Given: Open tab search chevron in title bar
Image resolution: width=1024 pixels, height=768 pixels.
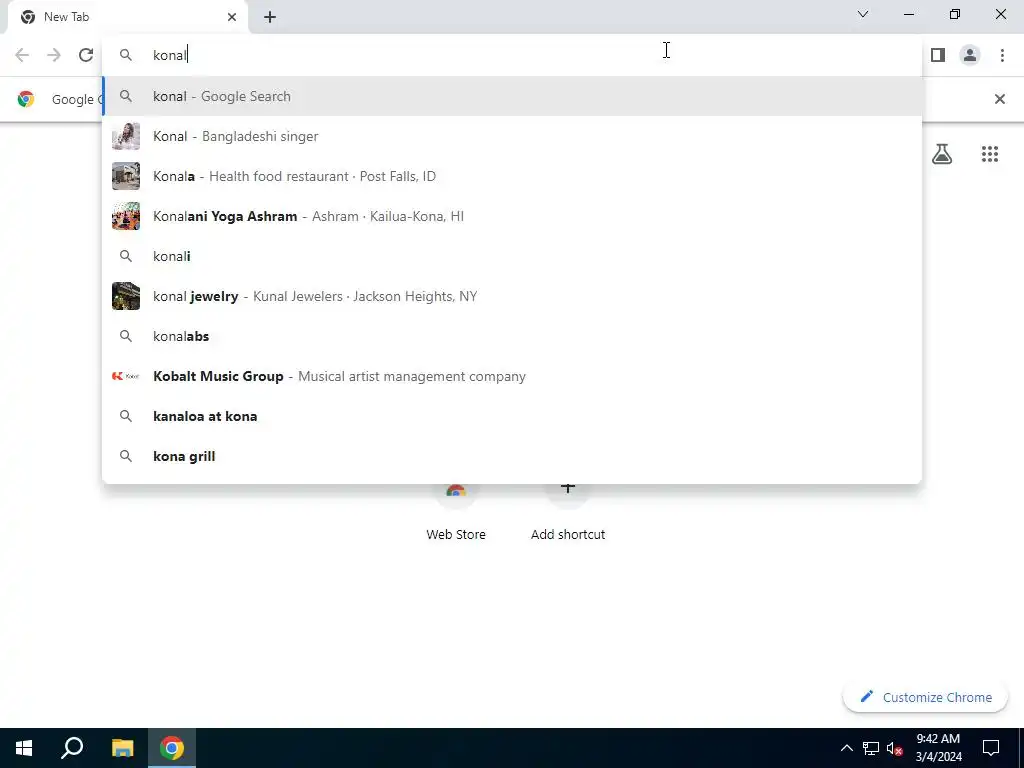Looking at the screenshot, I should click(x=863, y=14).
